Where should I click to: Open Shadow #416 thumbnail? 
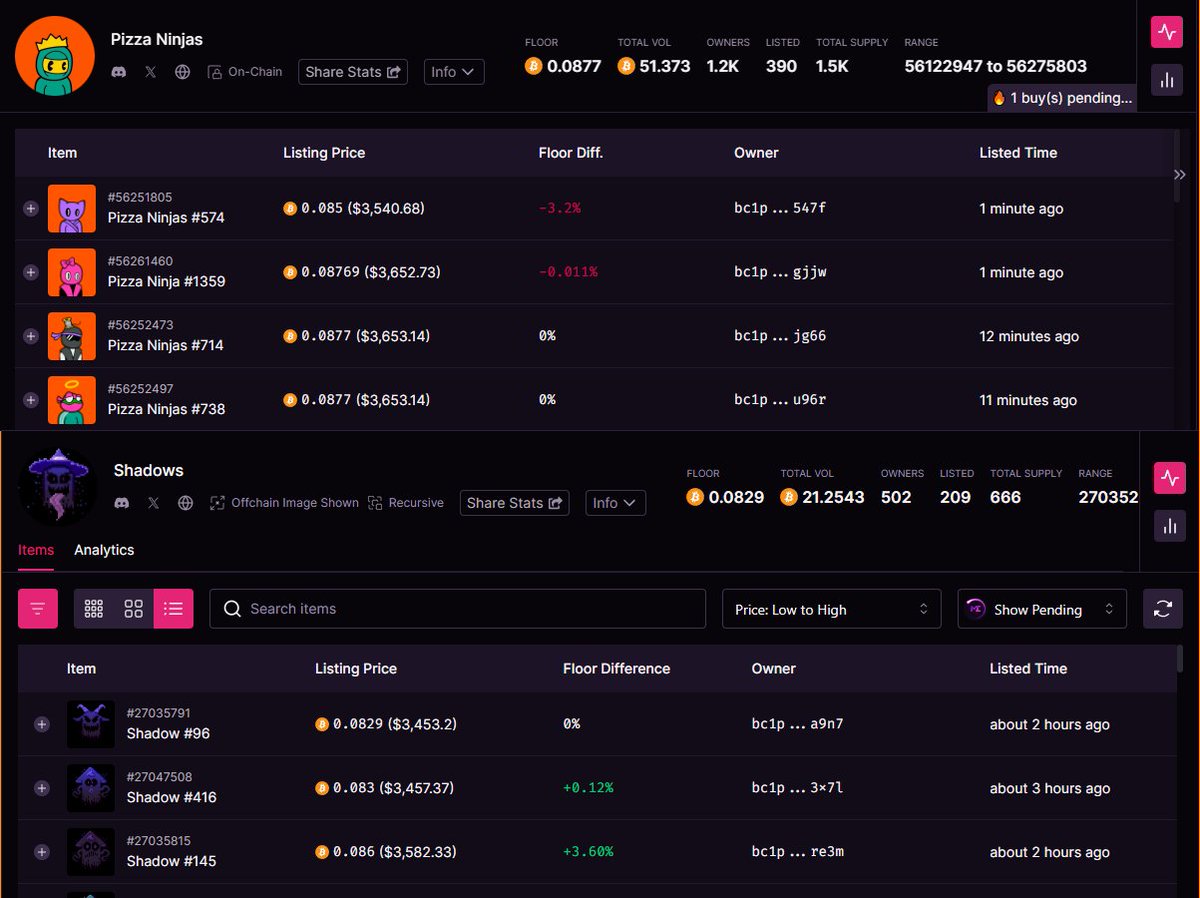[91, 788]
